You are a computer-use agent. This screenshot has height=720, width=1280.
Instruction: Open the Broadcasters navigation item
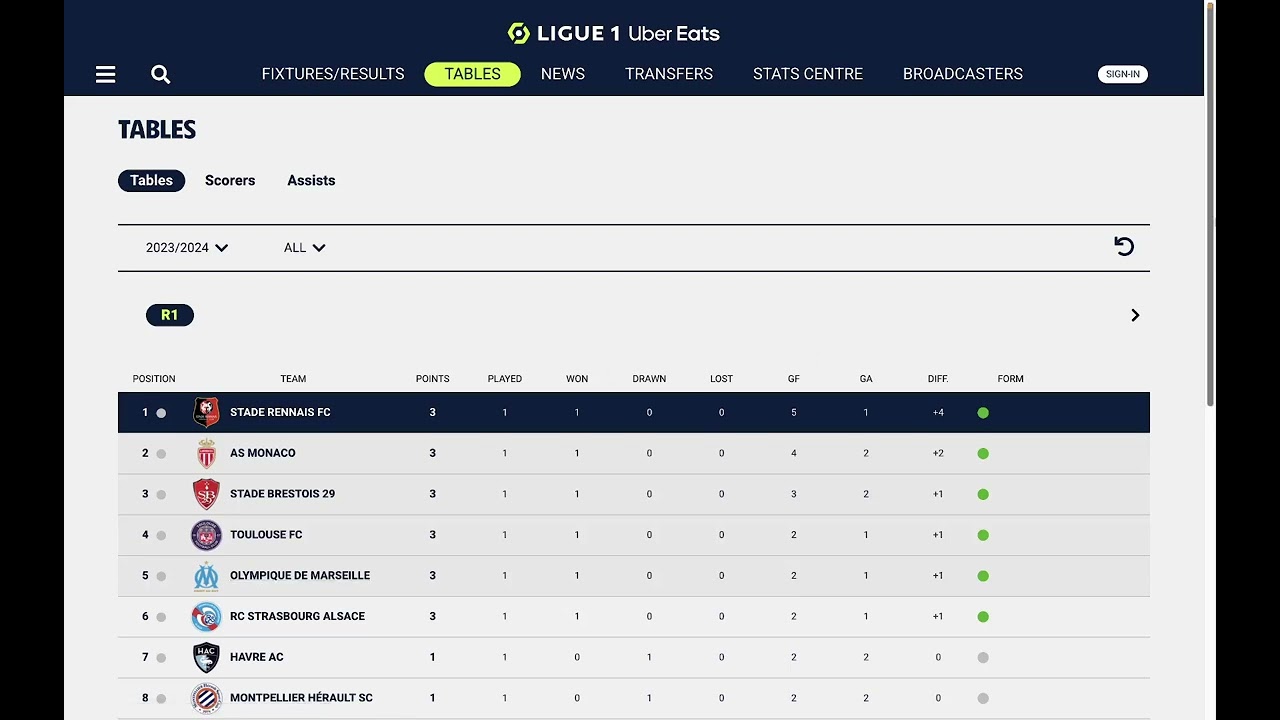963,74
